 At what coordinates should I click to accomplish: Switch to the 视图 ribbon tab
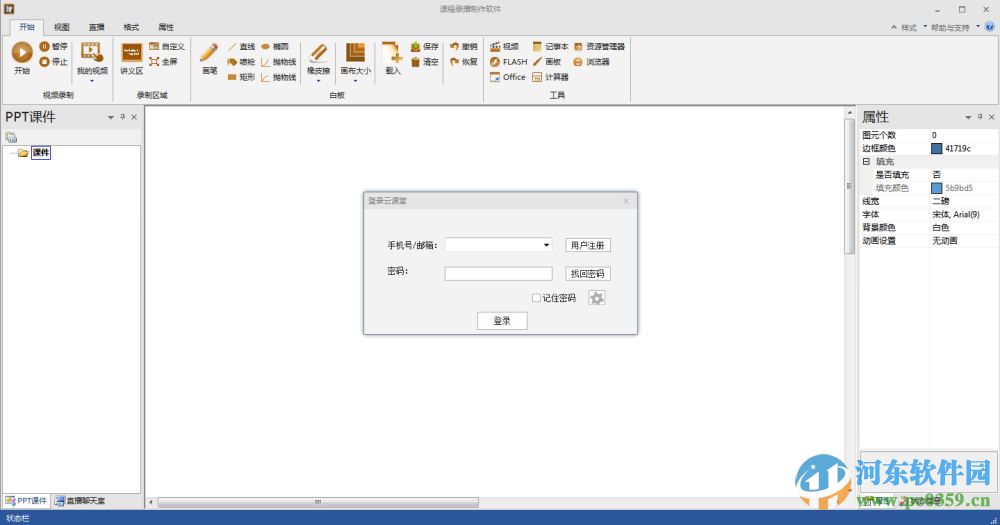[x=62, y=27]
